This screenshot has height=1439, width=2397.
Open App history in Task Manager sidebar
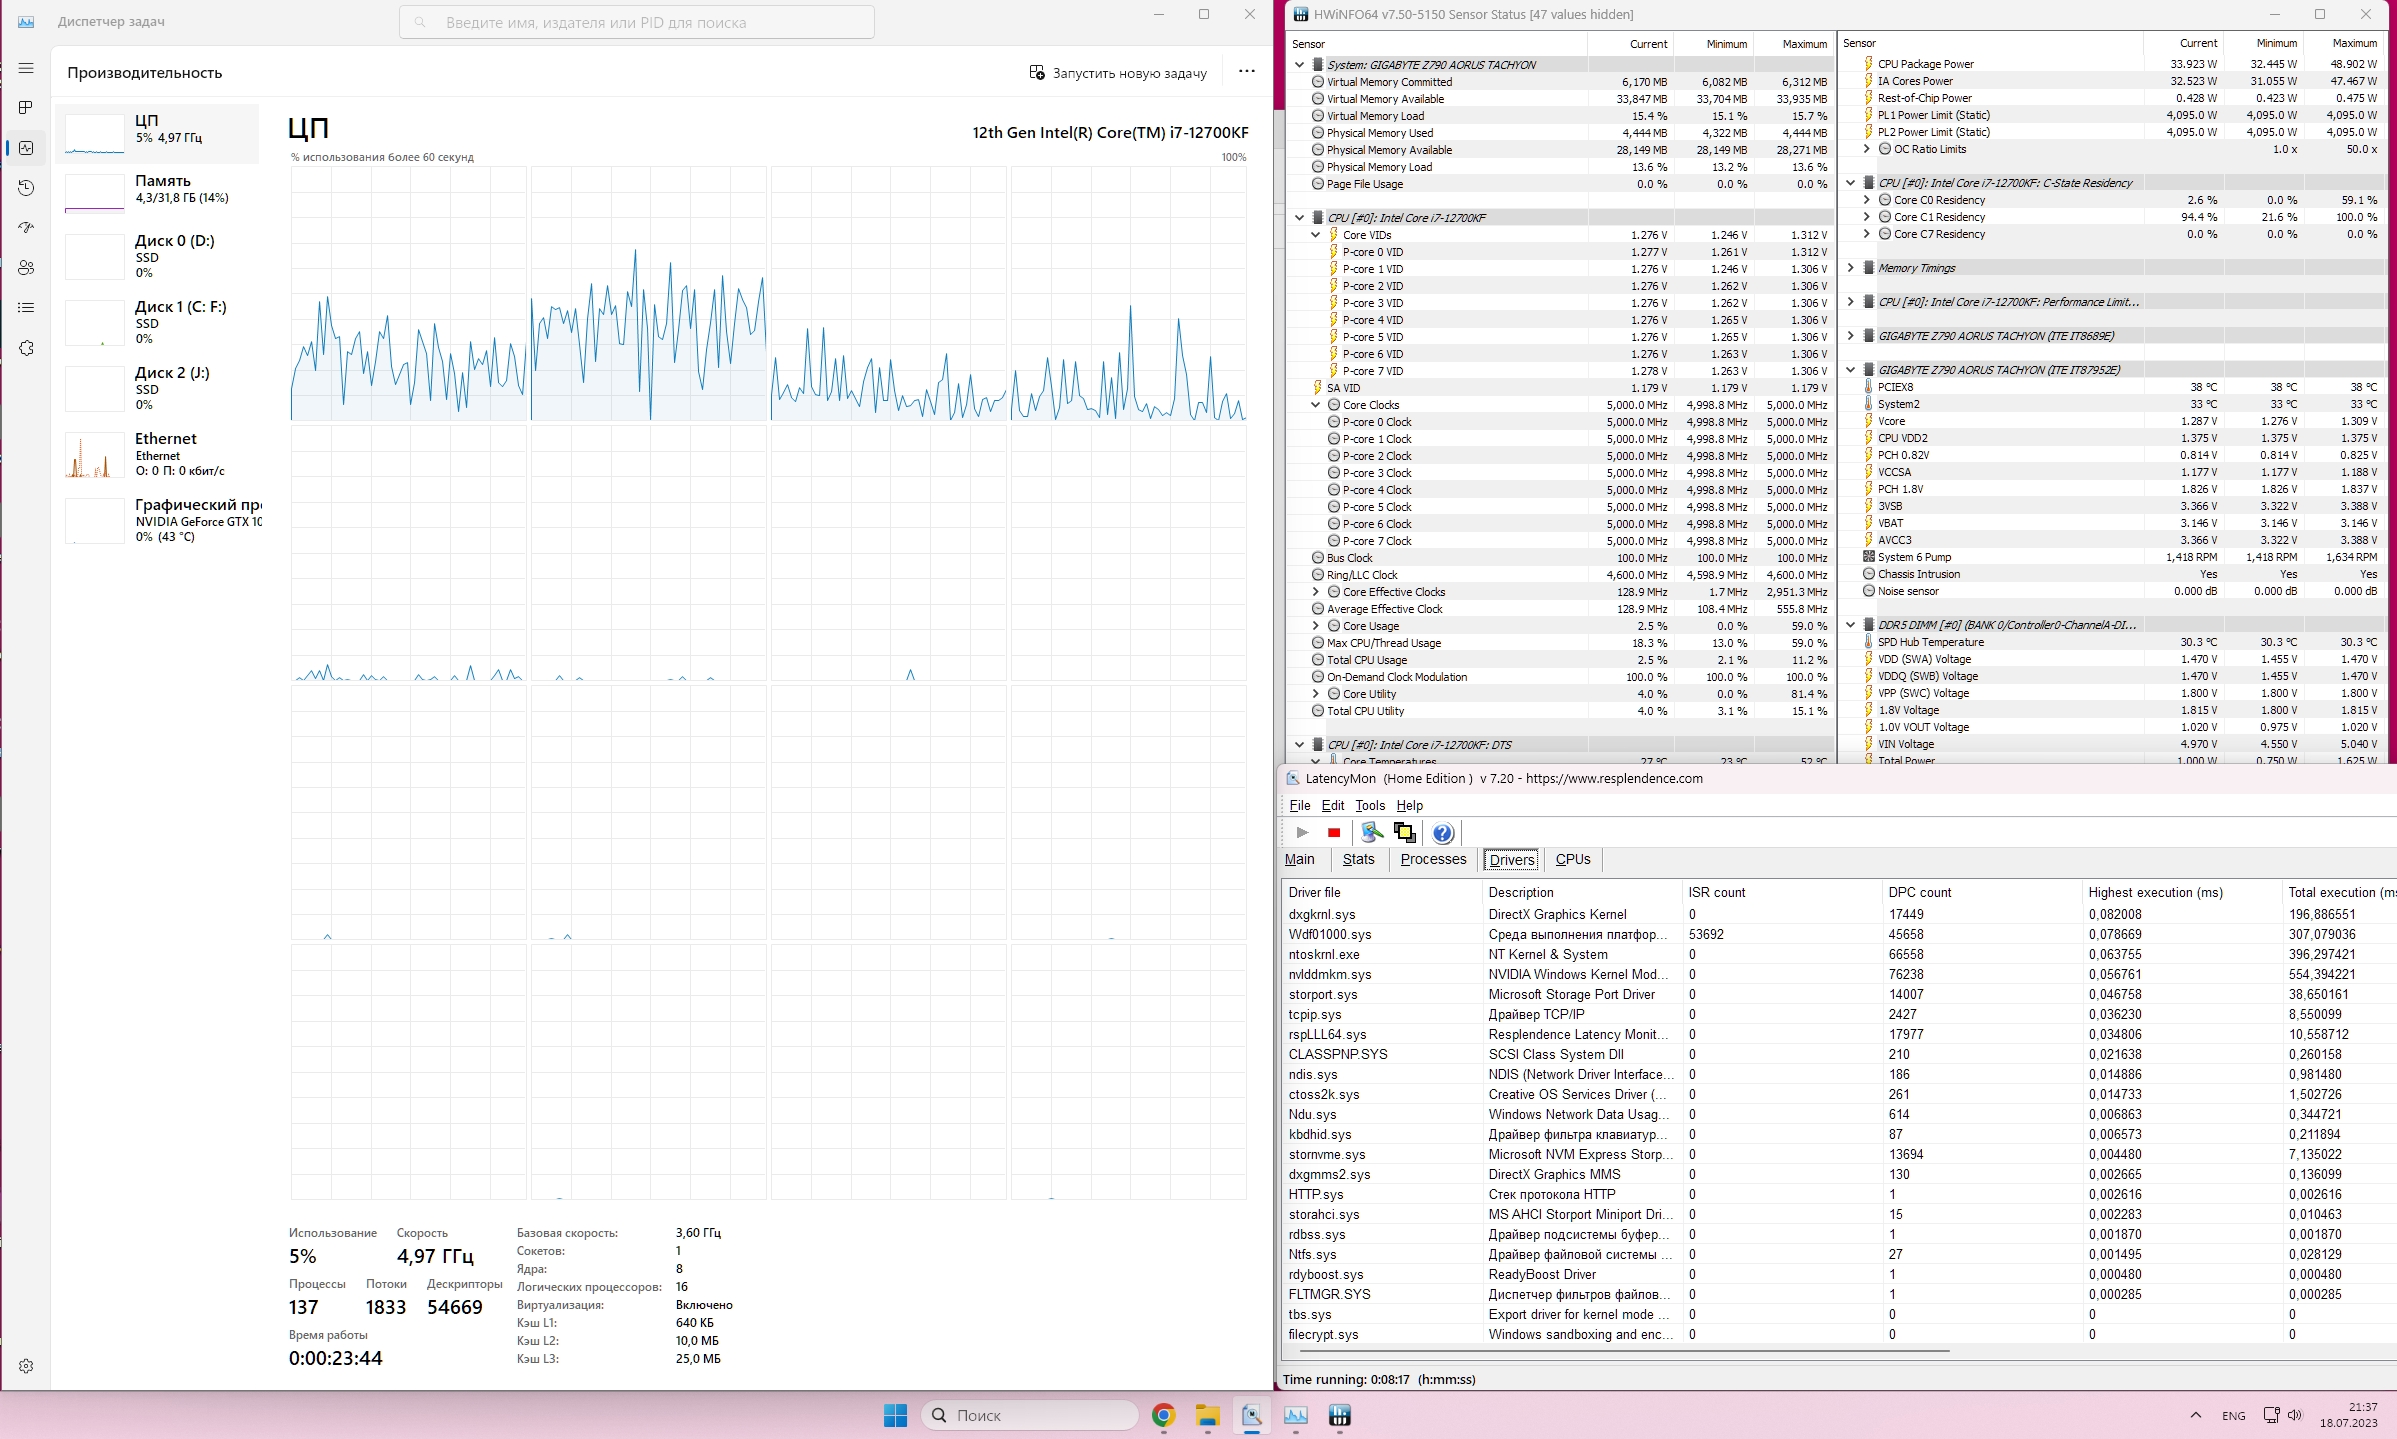click(26, 188)
